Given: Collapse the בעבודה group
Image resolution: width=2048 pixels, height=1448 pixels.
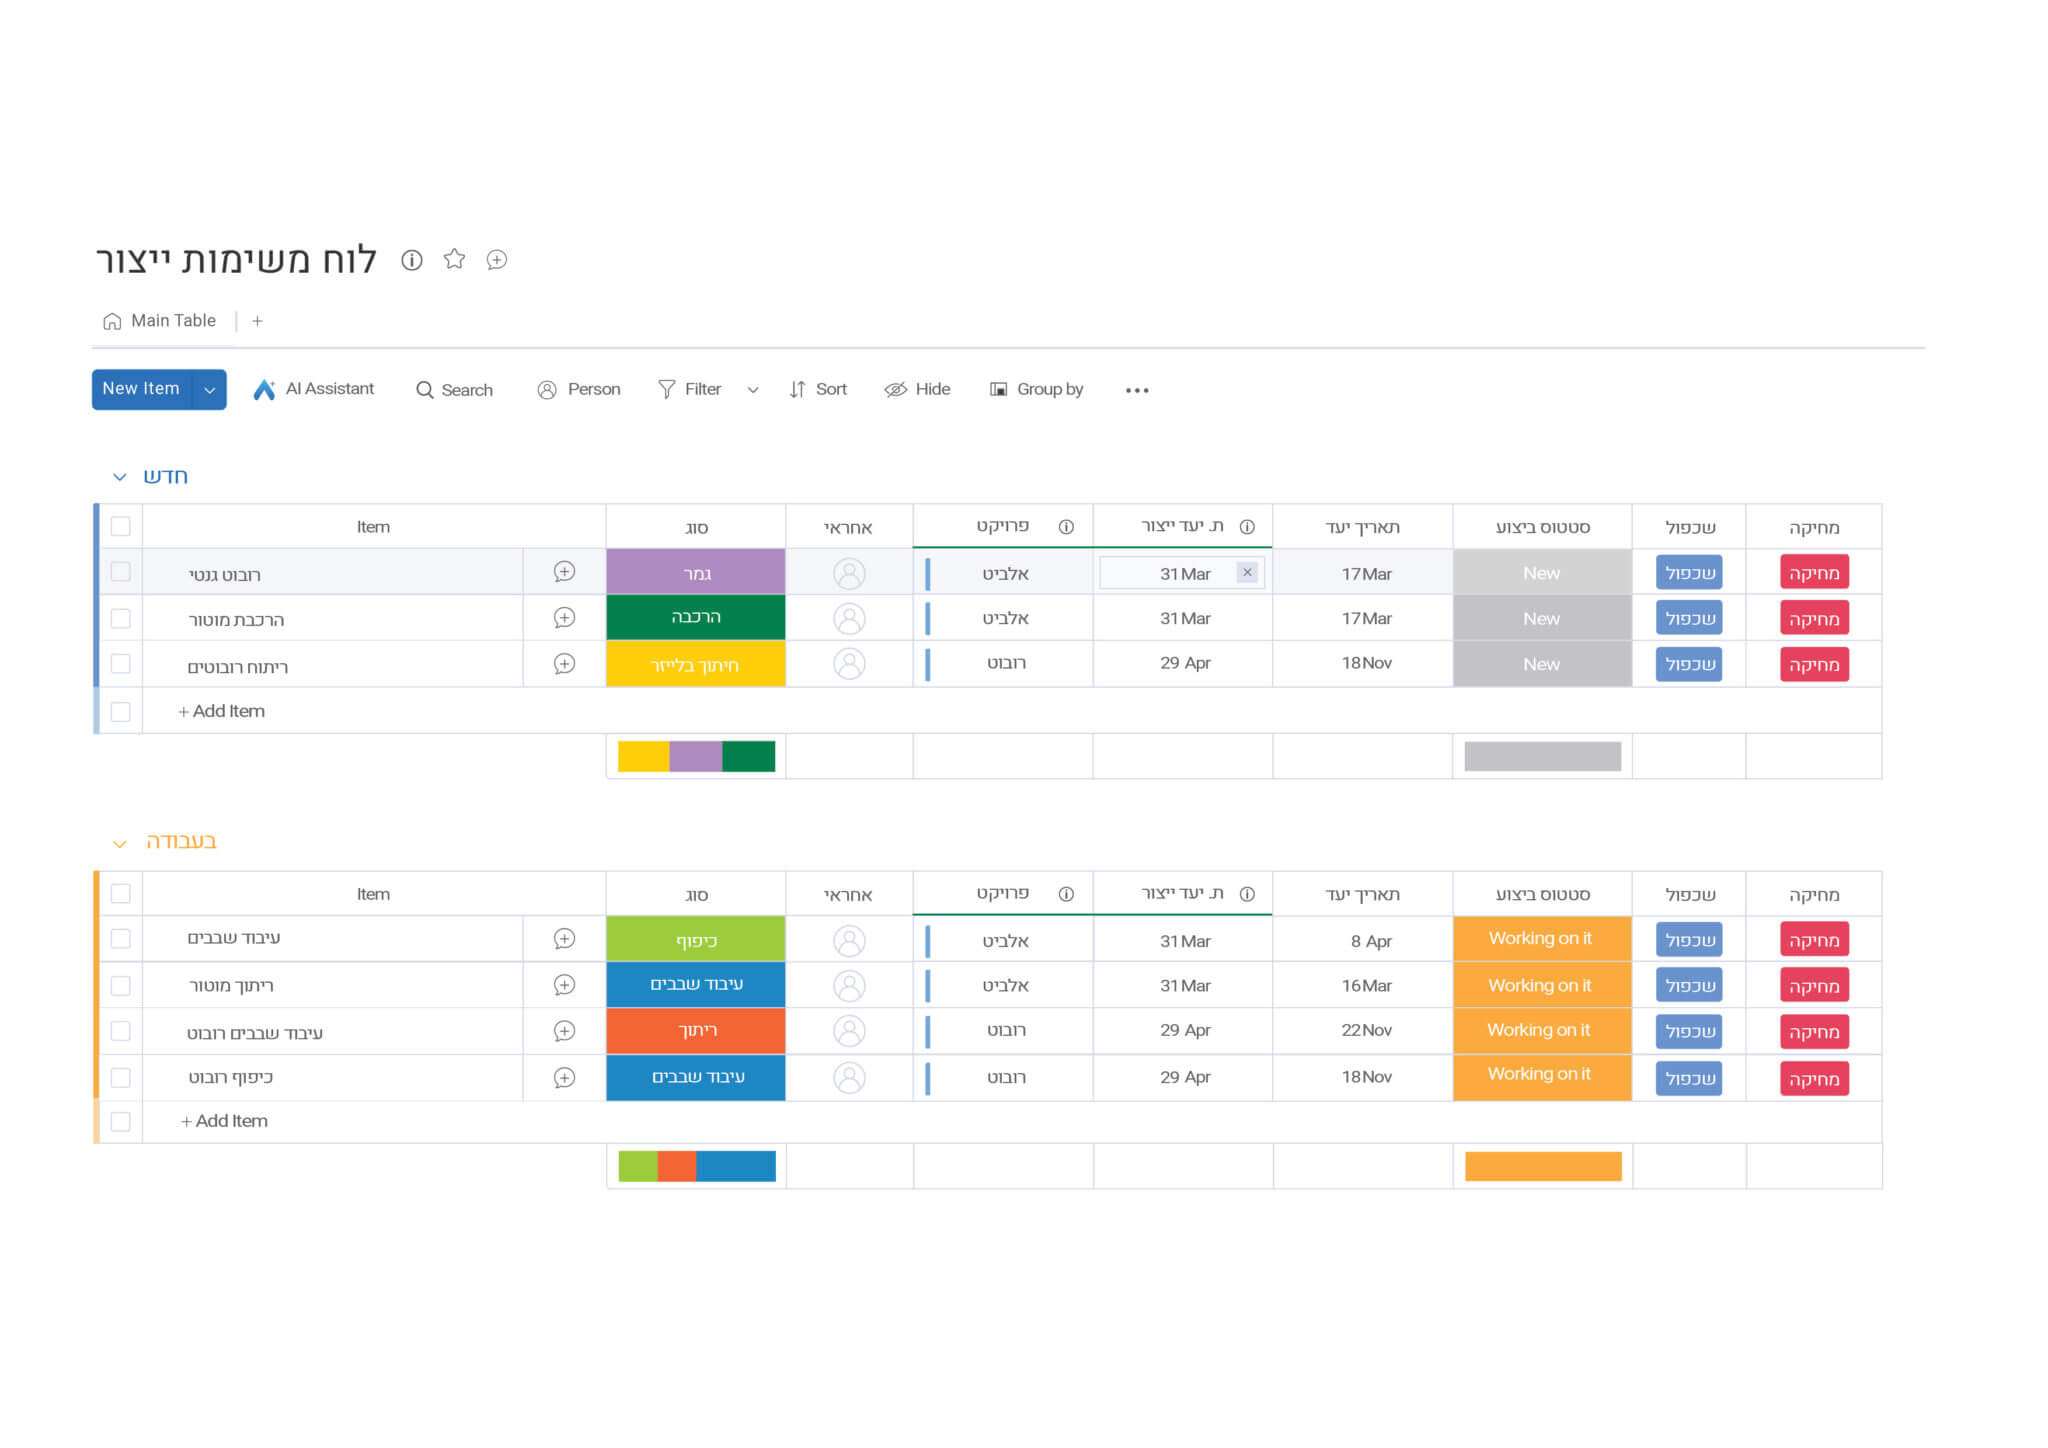Looking at the screenshot, I should 120,844.
